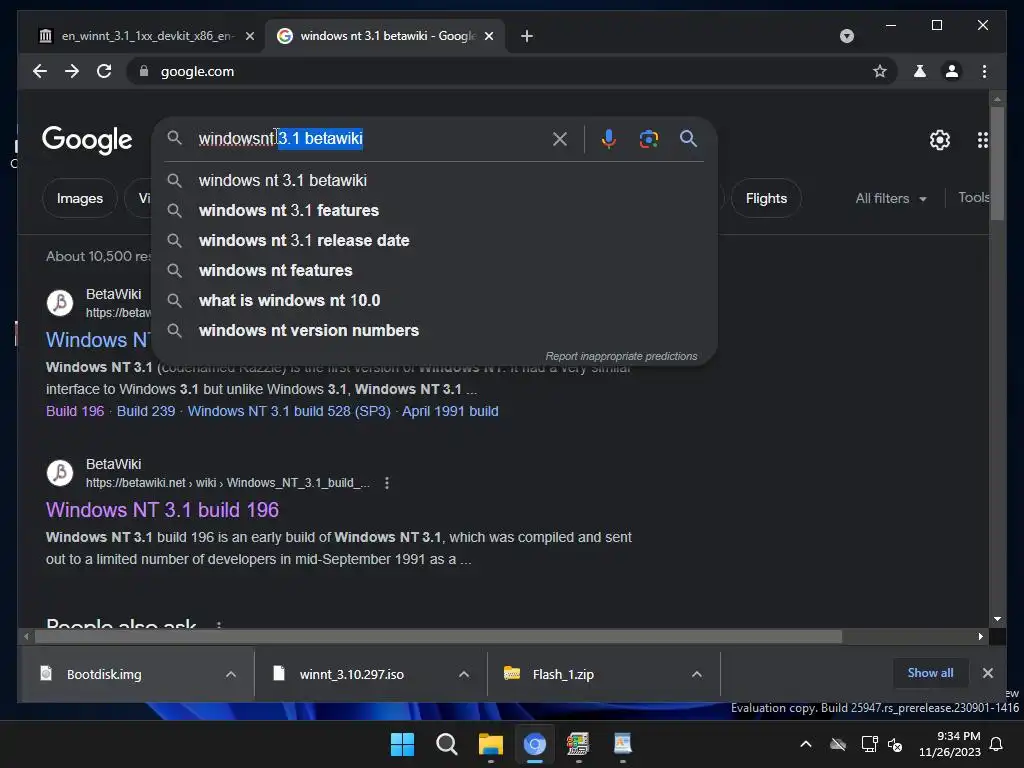Expand the All filters dropdown
Screen dimensions: 1024x768
click(891, 198)
